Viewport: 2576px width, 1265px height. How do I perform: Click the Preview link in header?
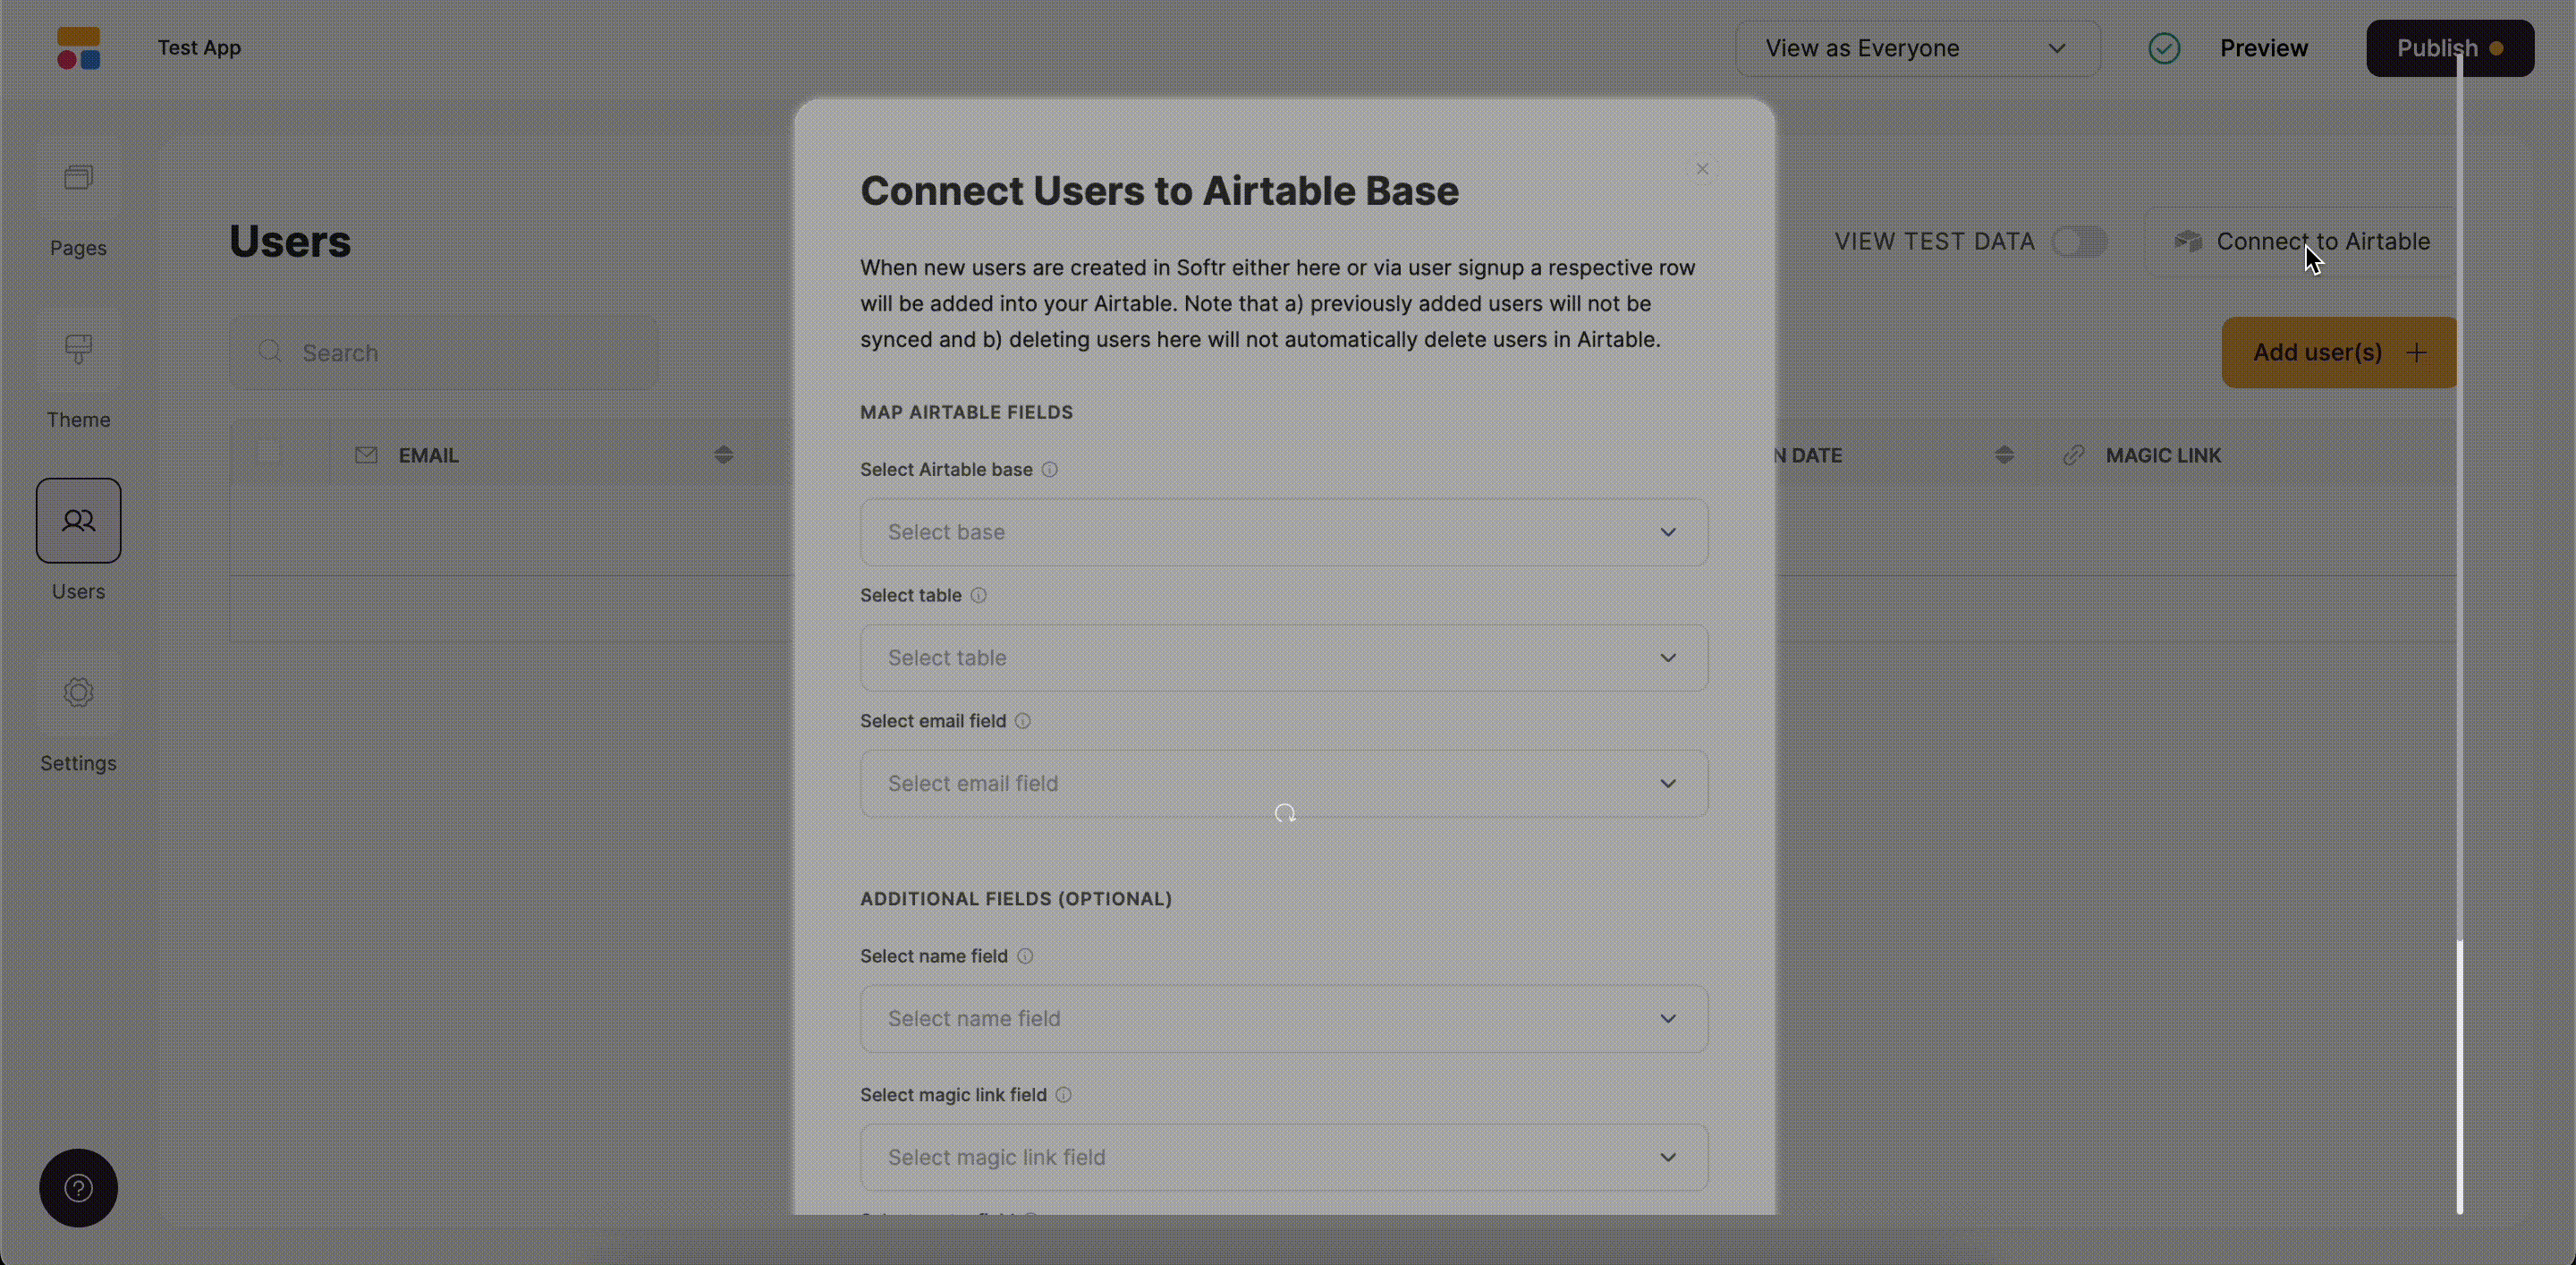pos(2263,48)
